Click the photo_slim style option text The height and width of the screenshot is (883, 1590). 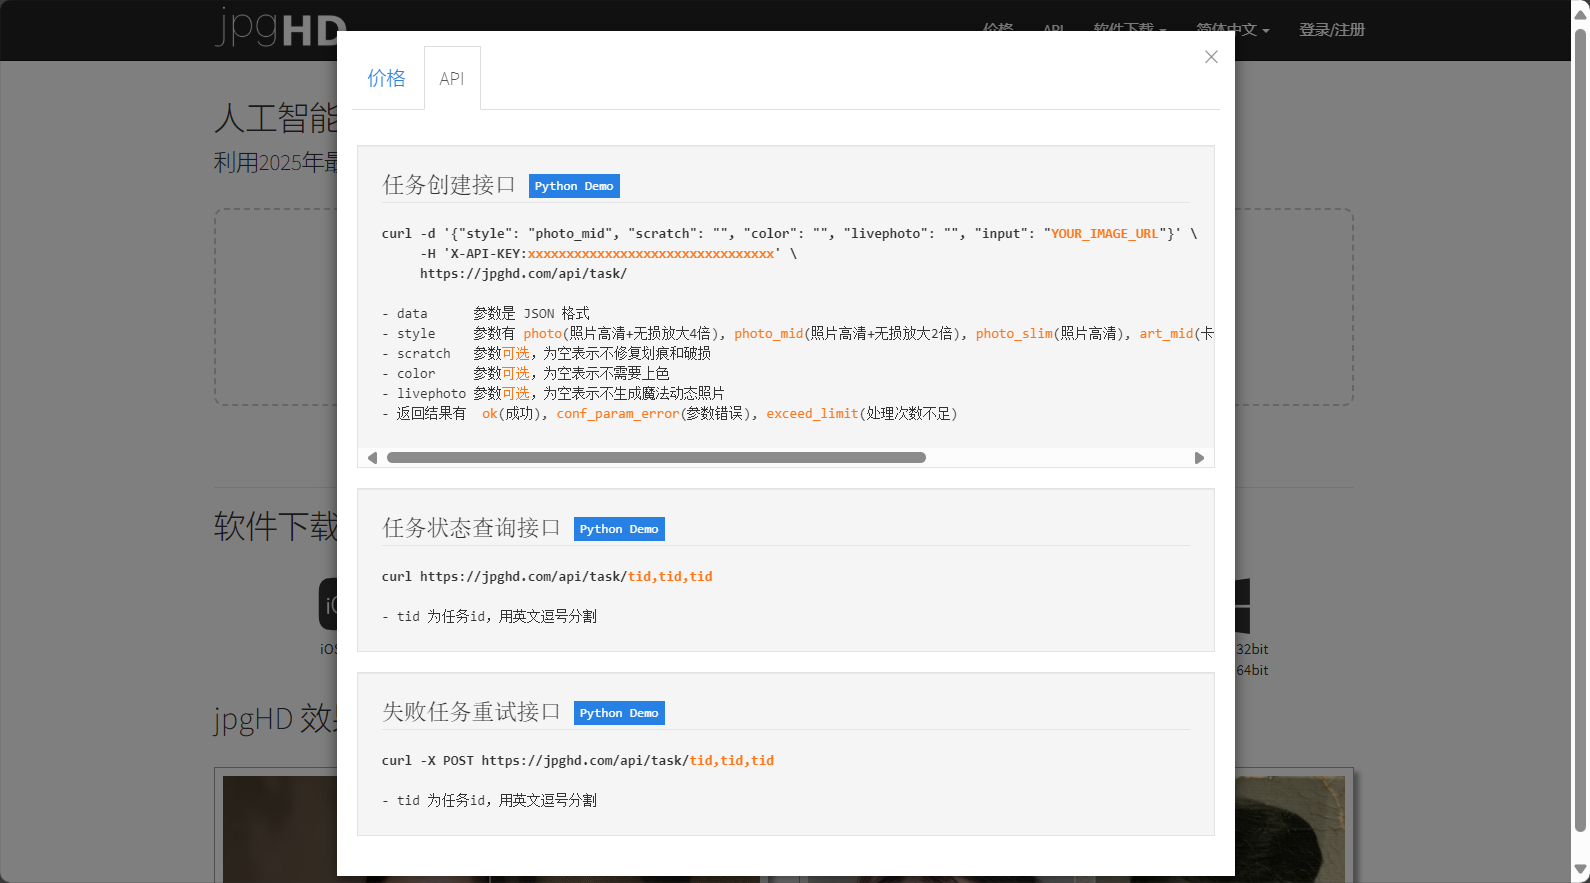tap(1014, 334)
